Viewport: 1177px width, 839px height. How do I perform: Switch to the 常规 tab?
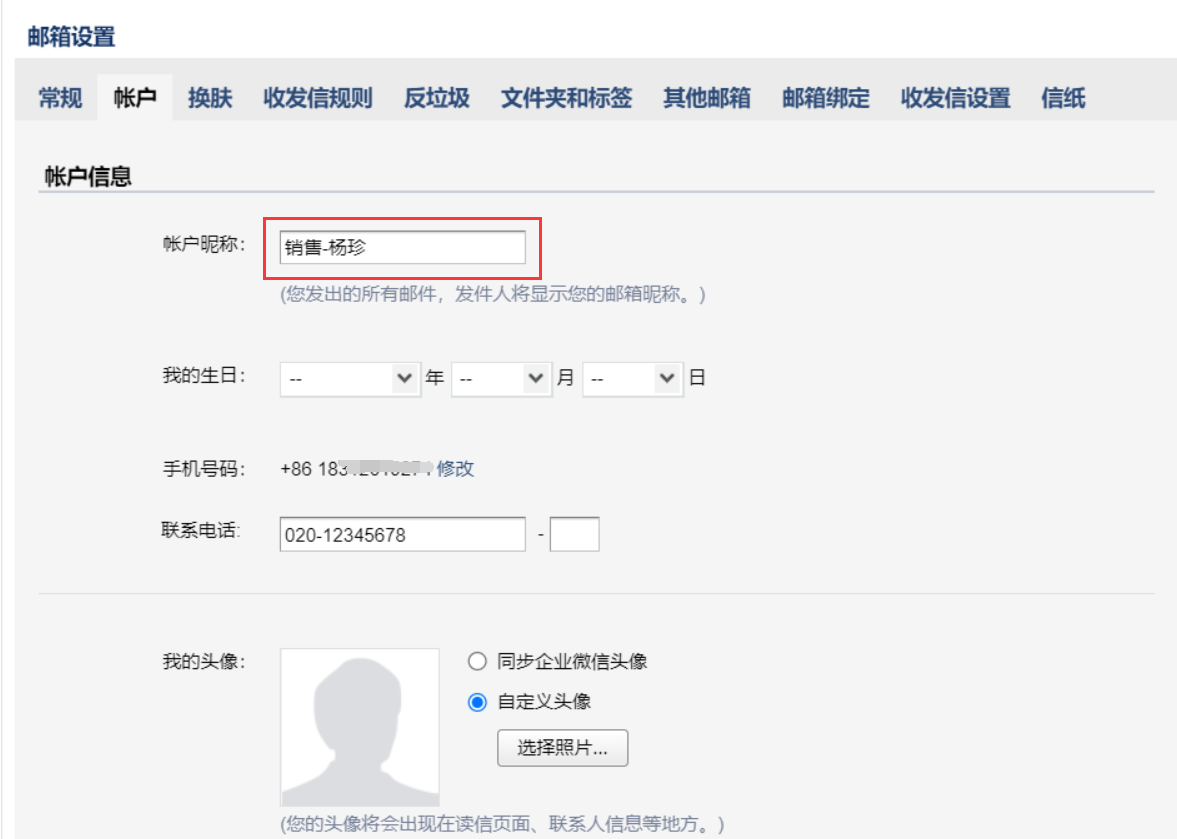pos(60,98)
